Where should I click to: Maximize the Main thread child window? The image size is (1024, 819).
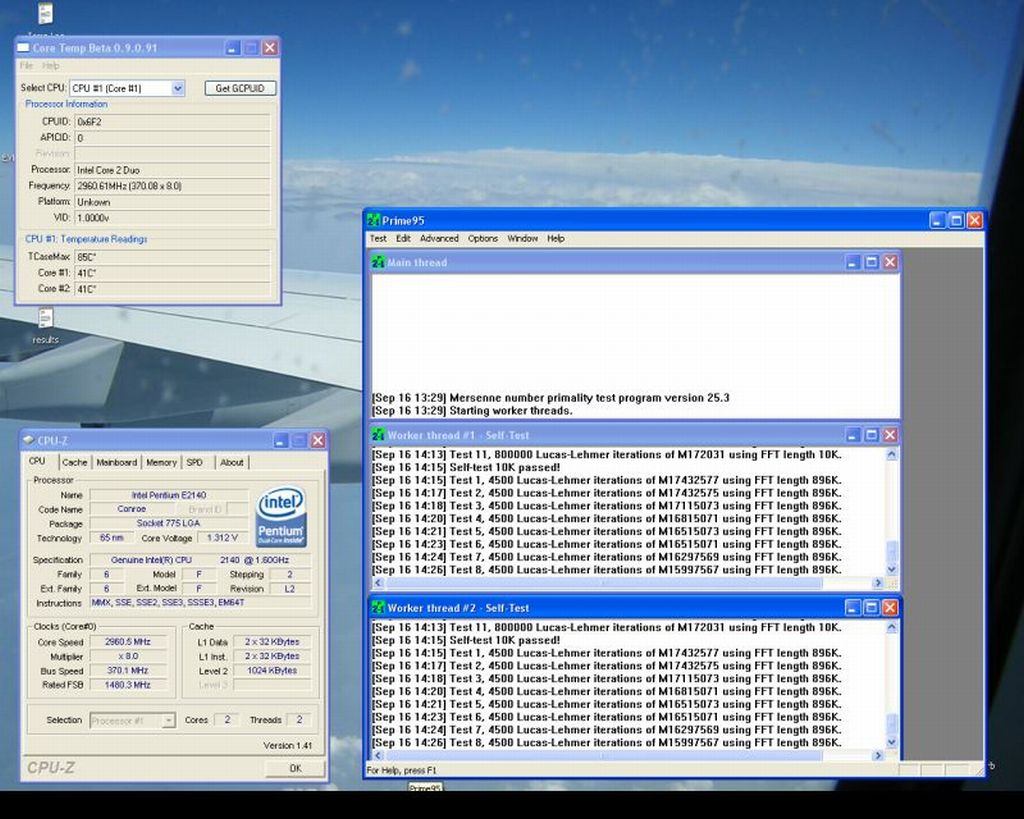coord(871,263)
